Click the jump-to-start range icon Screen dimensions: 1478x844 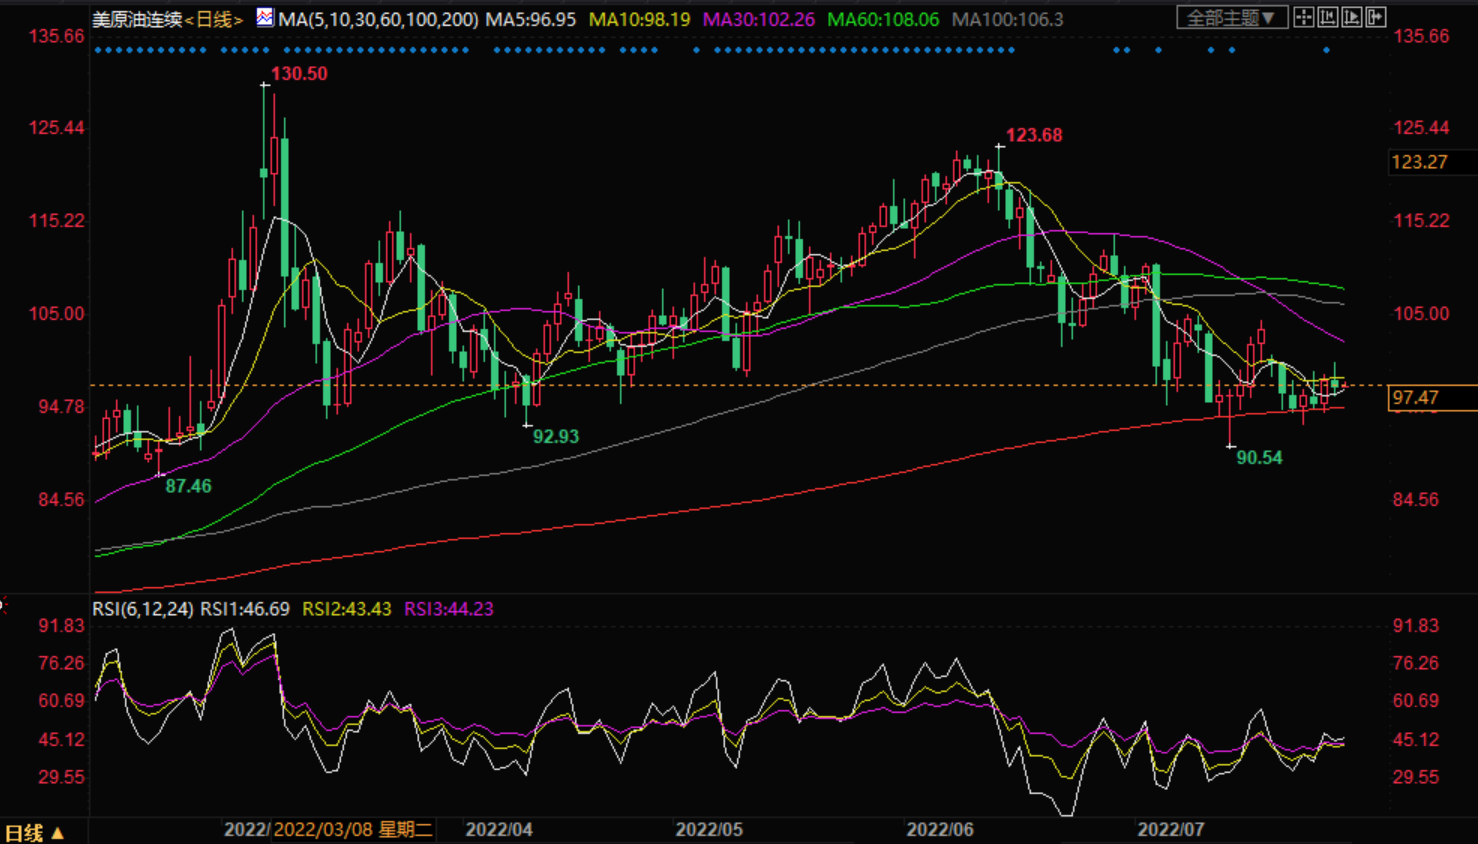pos(1328,18)
